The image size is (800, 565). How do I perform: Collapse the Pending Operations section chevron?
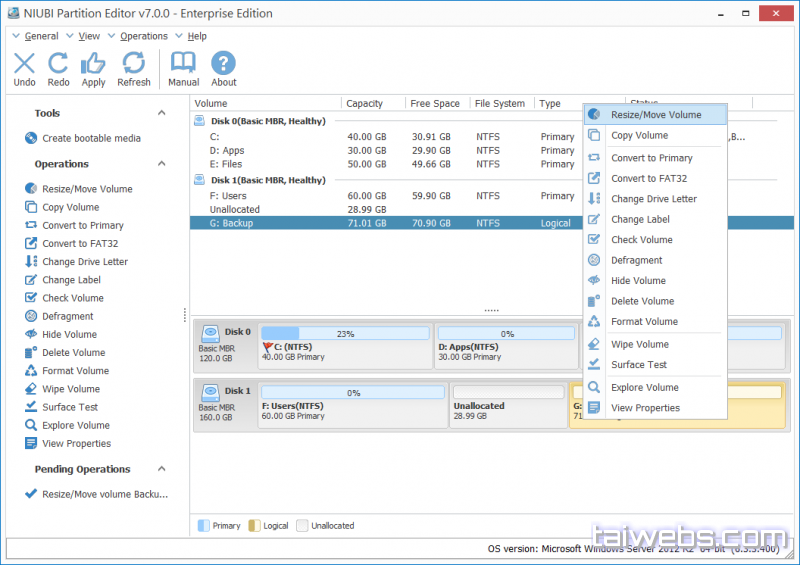pyautogui.click(x=162, y=469)
